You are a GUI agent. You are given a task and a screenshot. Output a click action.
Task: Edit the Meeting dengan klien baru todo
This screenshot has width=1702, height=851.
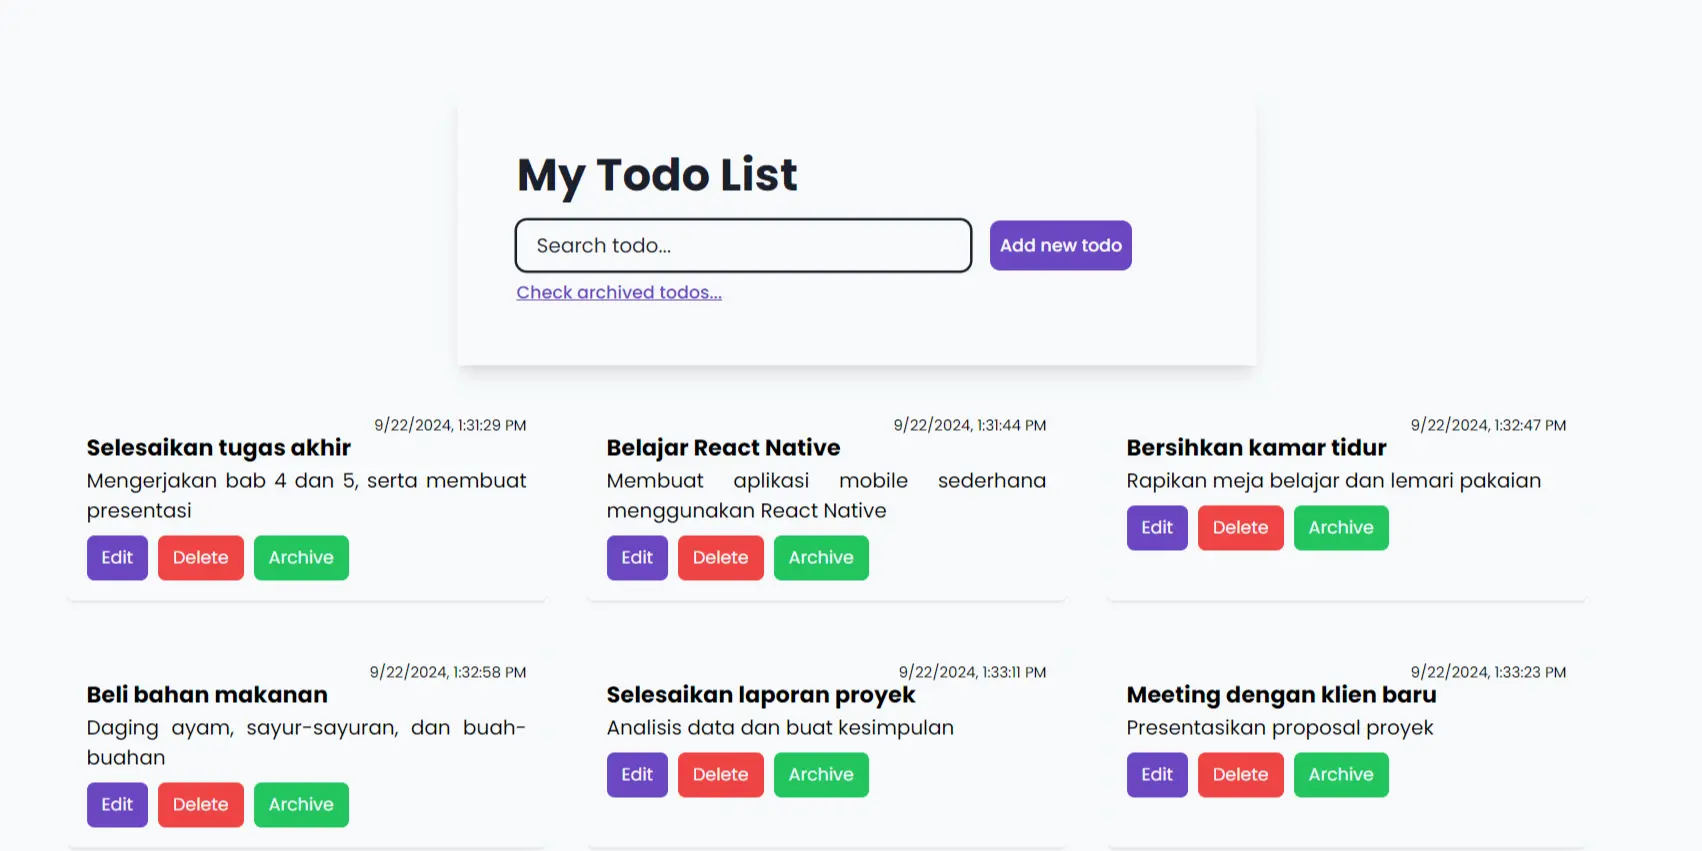tap(1157, 774)
